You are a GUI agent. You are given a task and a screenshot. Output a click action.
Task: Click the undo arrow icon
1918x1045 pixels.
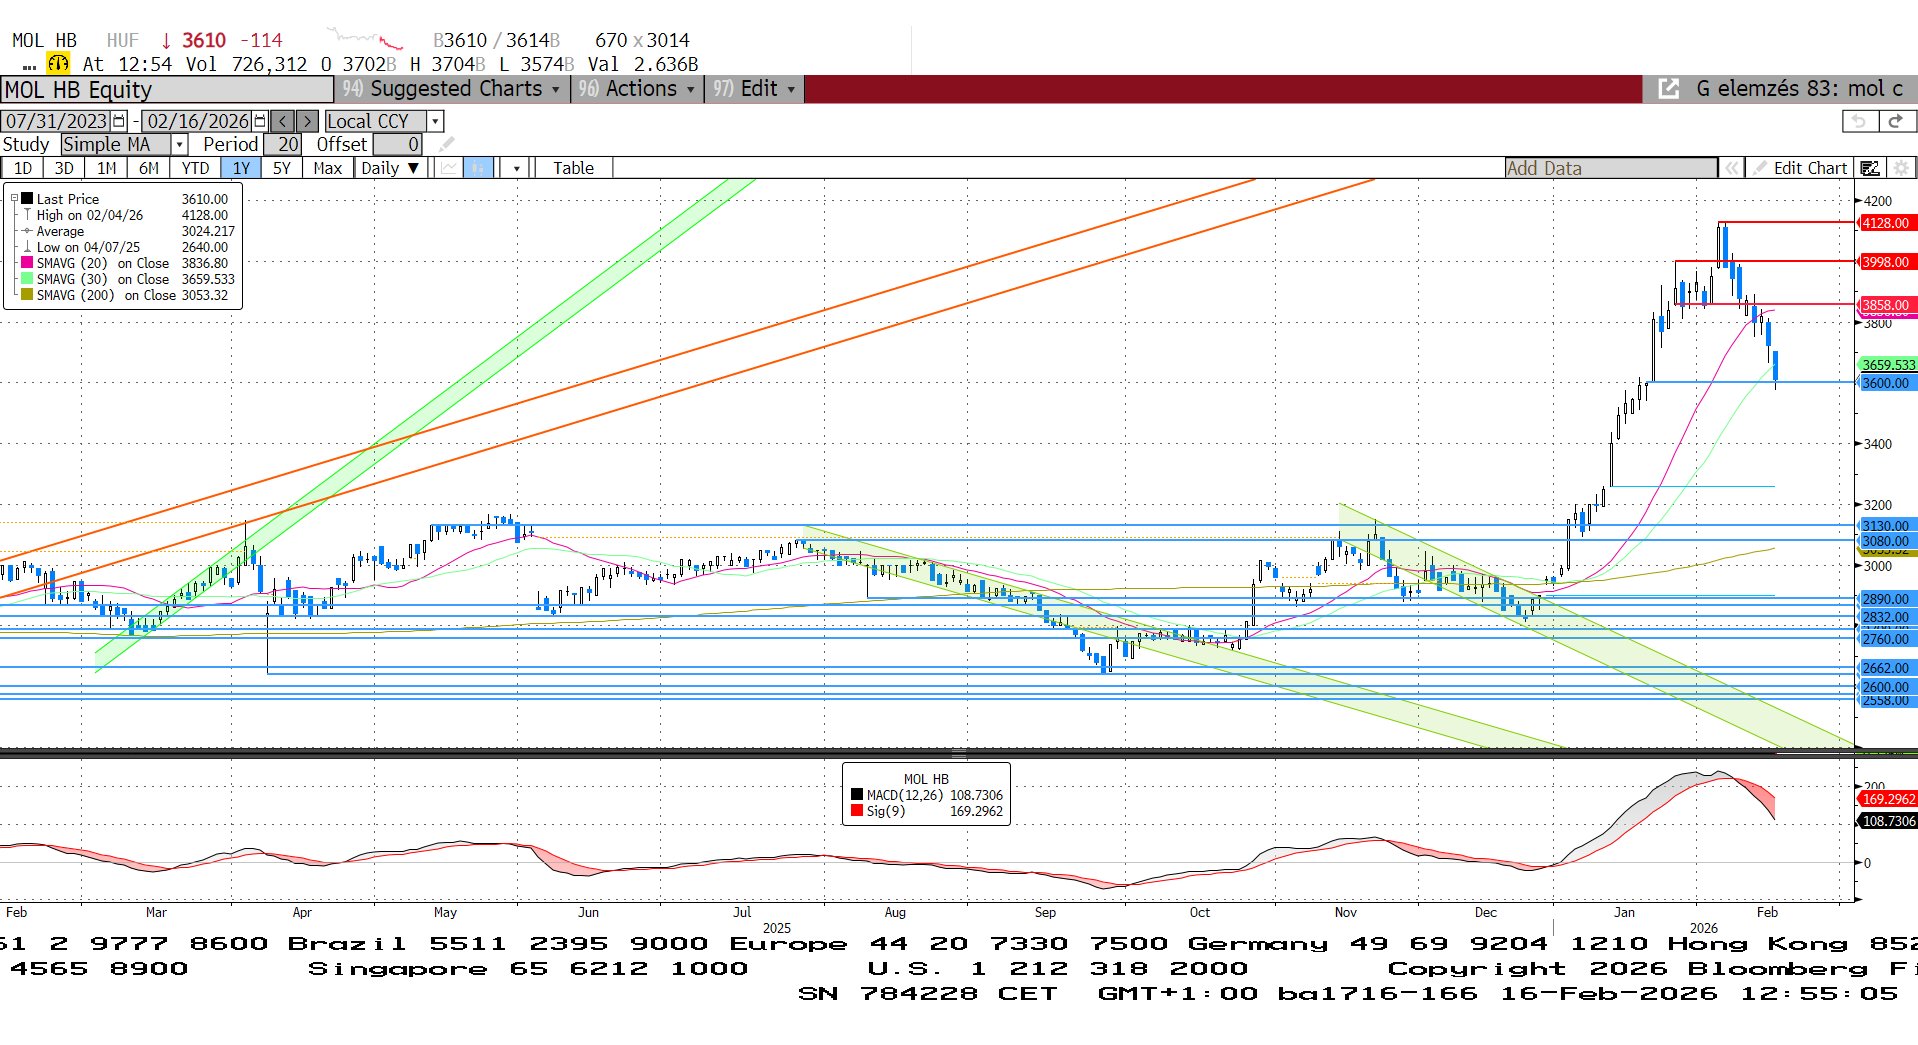pos(1859,121)
